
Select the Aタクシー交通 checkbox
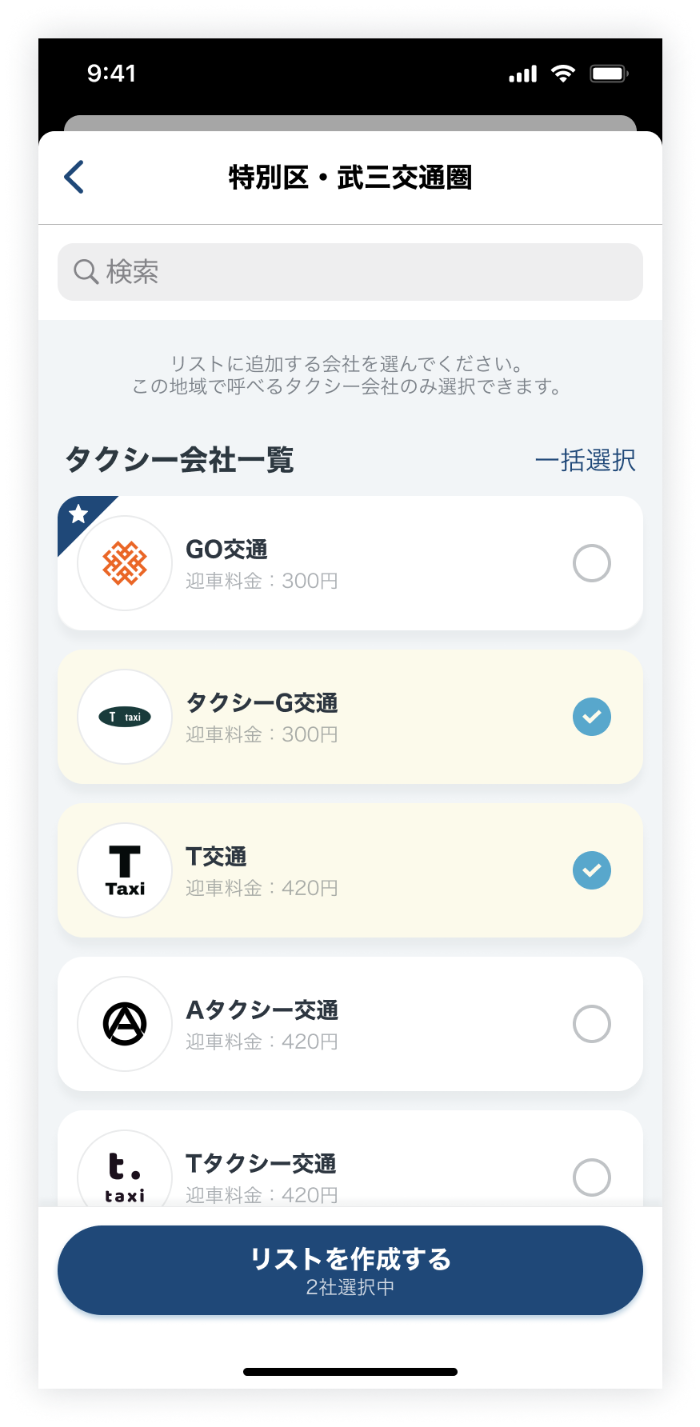[591, 1023]
